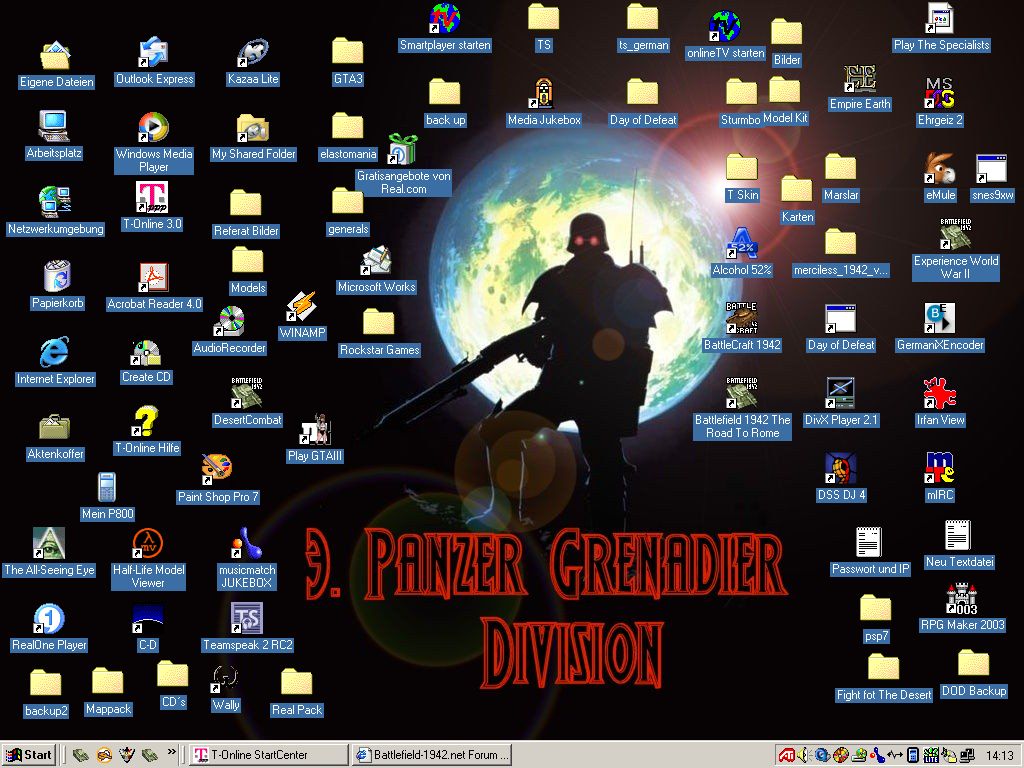This screenshot has height=768, width=1024.
Task: Select the Acrobat Reader 4.0 icon
Action: tap(154, 278)
